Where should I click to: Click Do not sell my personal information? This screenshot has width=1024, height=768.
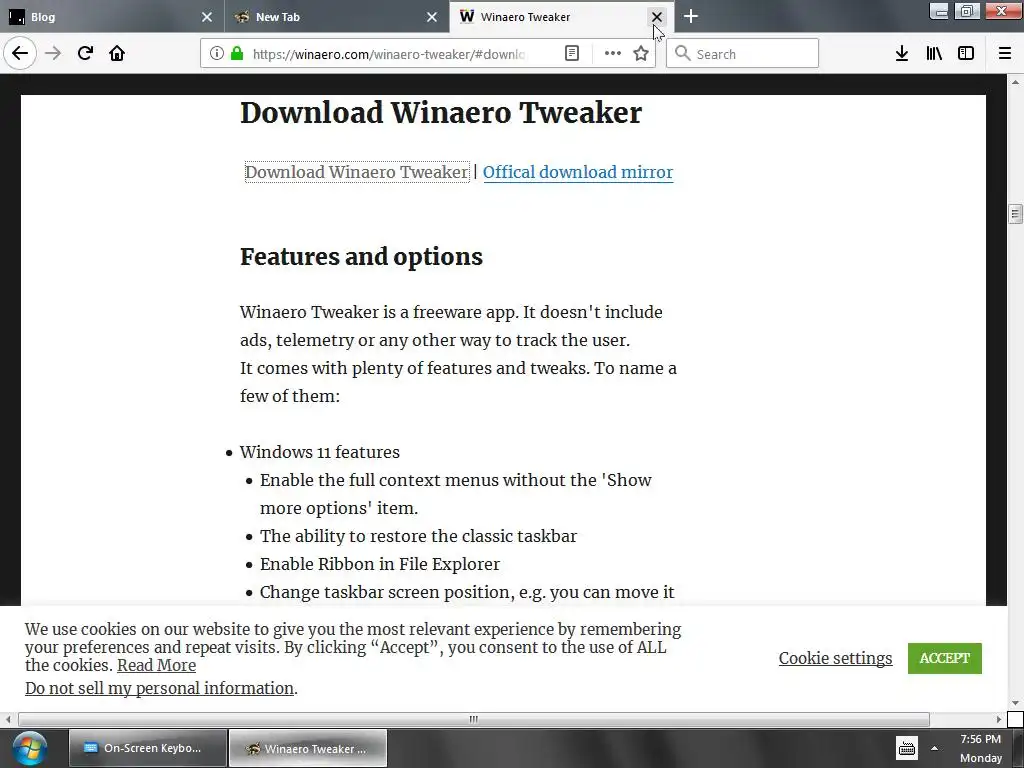coord(159,688)
